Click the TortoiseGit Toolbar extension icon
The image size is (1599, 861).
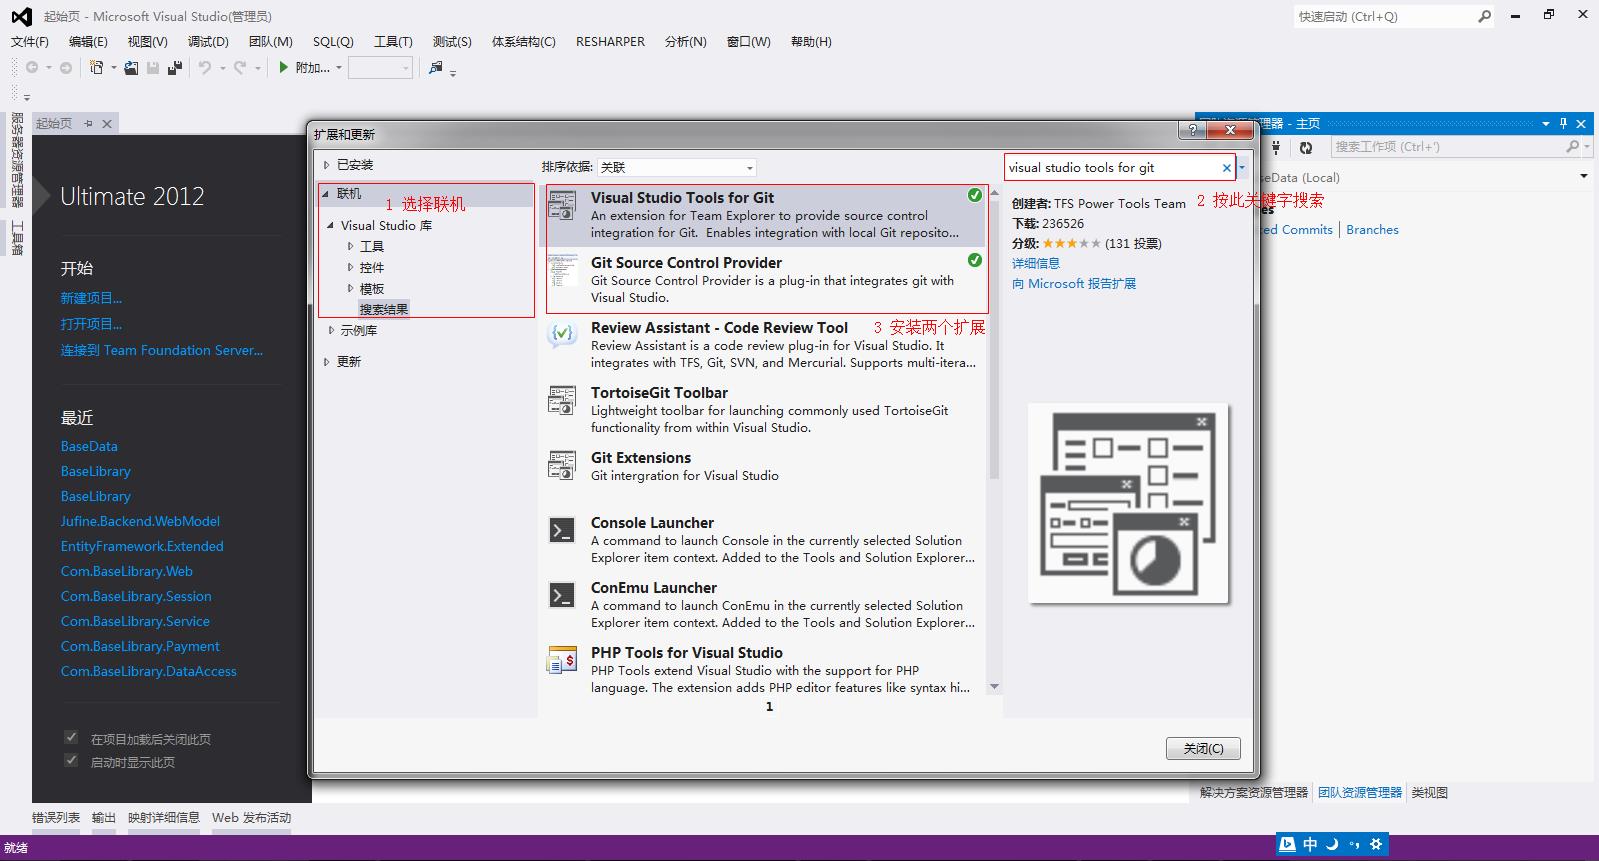point(562,400)
